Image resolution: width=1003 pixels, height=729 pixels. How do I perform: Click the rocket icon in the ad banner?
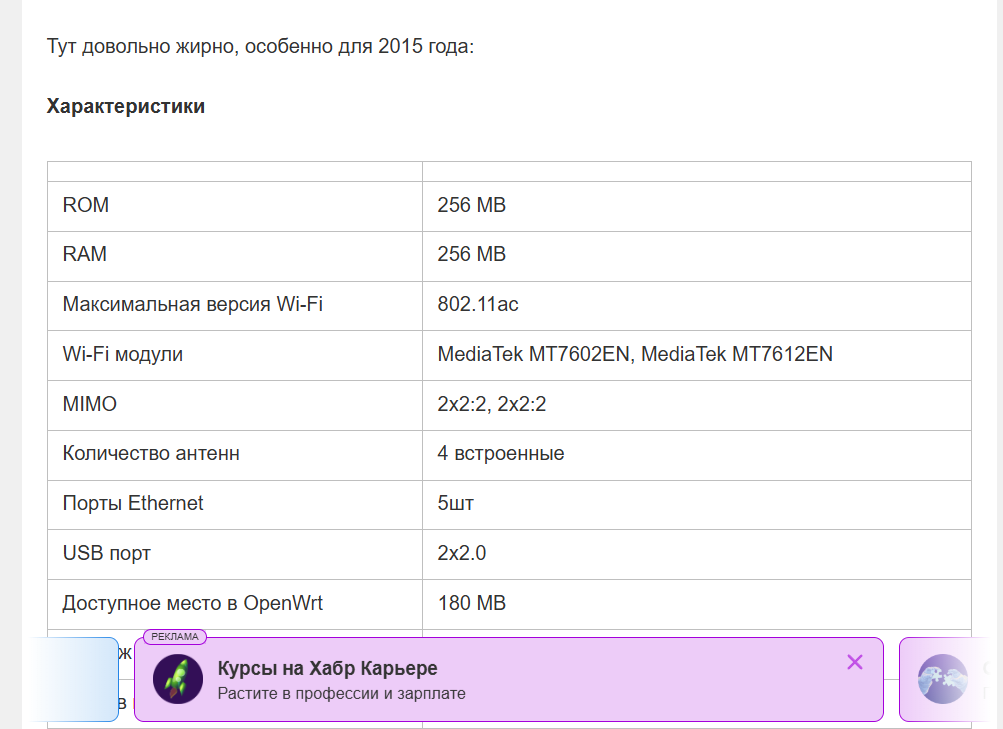point(178,680)
